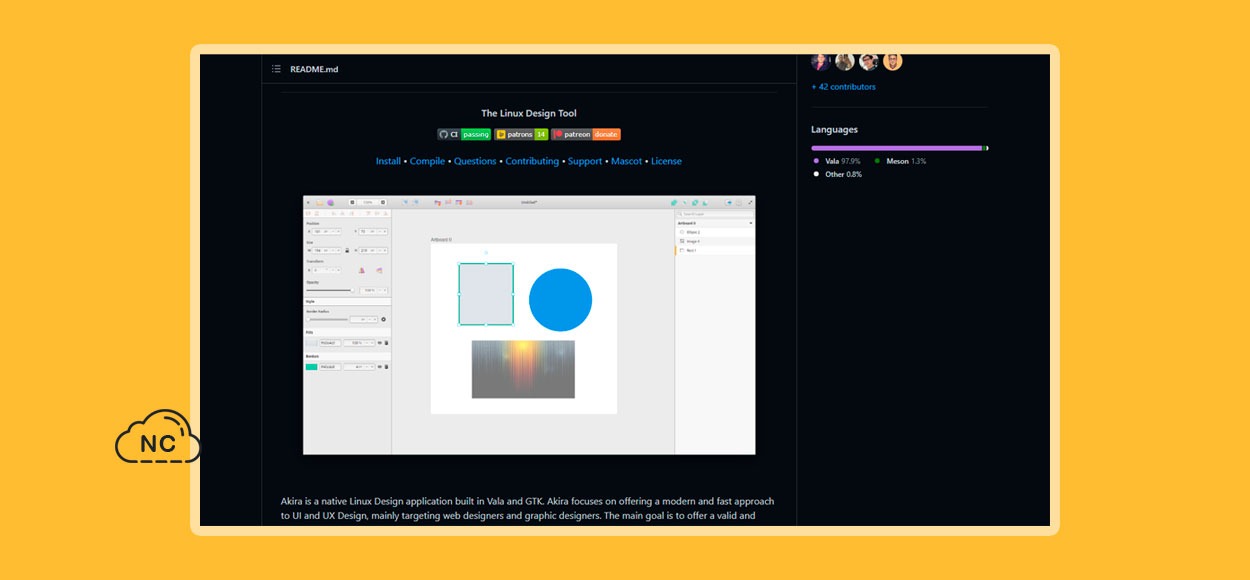Click the Opacity slider
This screenshot has width=1250, height=580.
[x=330, y=290]
